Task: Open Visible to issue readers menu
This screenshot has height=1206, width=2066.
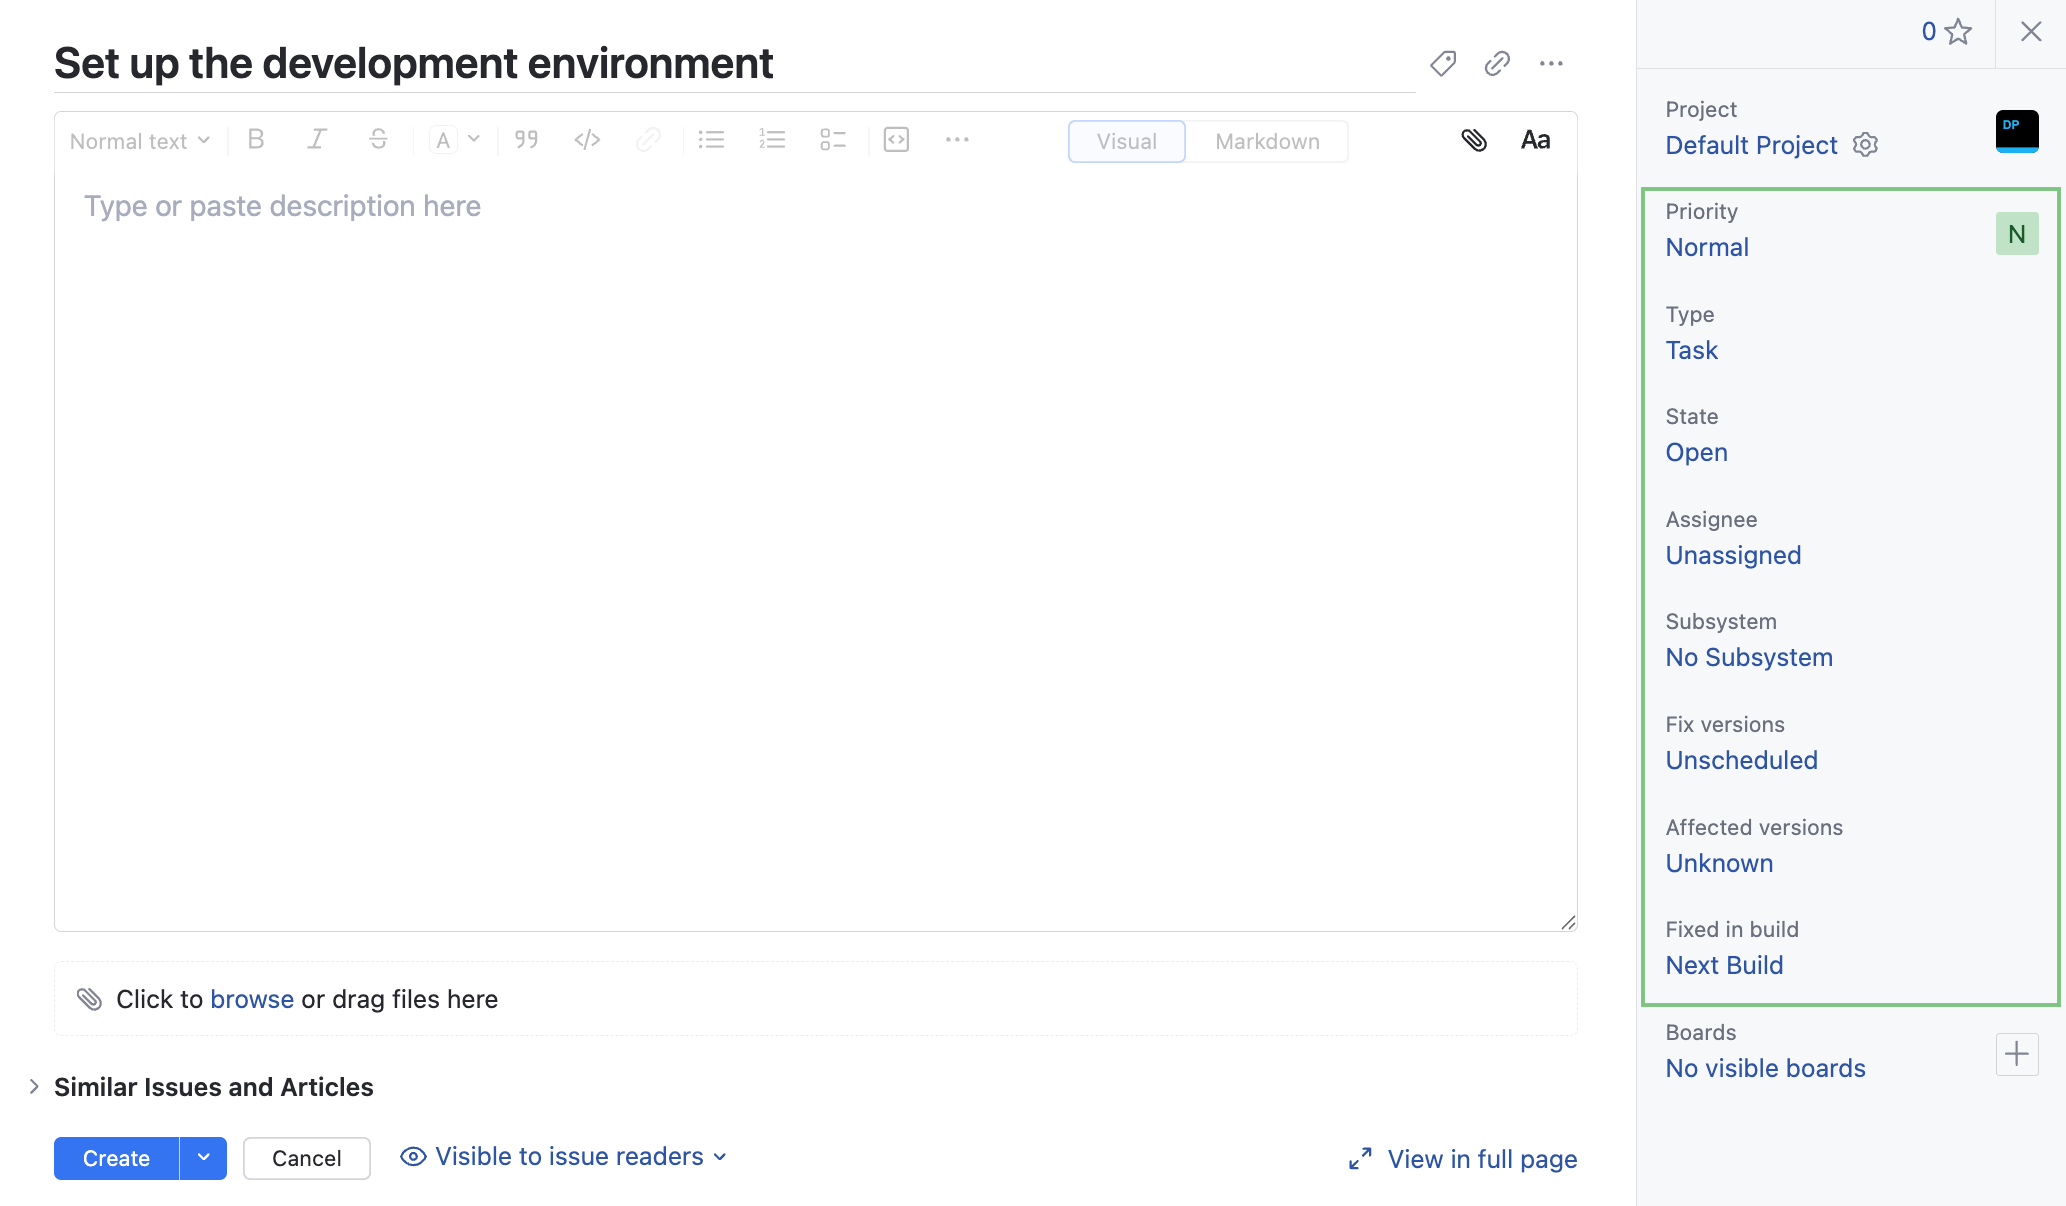Action: click(564, 1157)
